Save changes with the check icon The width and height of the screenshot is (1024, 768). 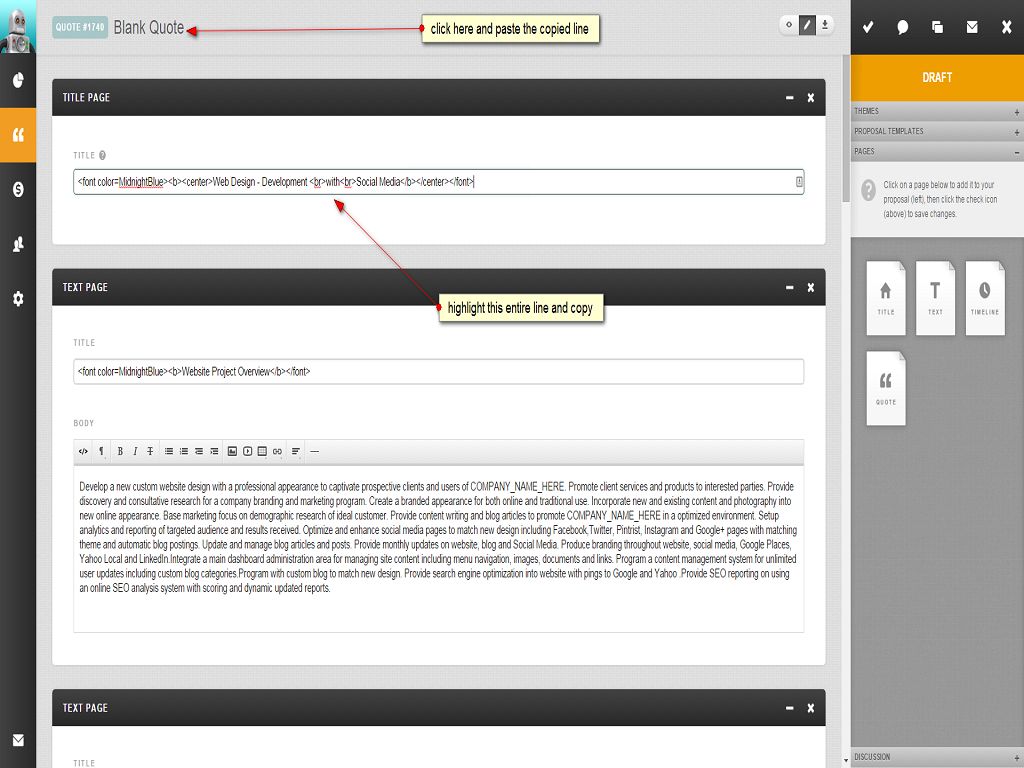click(x=868, y=27)
